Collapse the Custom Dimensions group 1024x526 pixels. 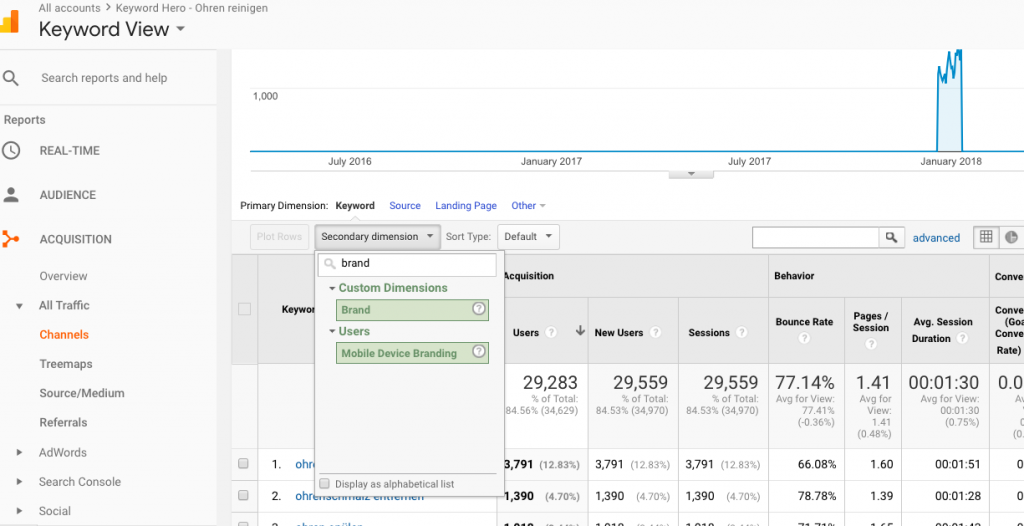[x=332, y=288]
